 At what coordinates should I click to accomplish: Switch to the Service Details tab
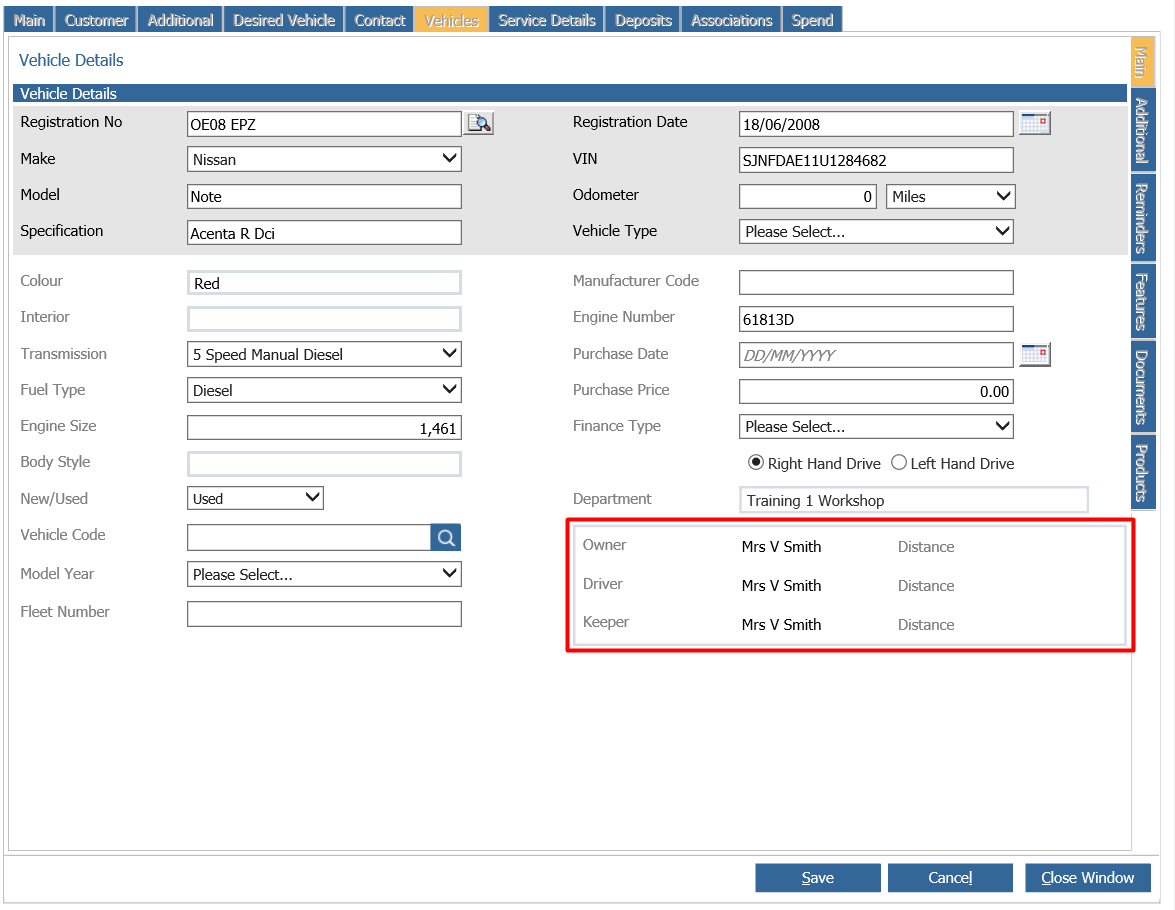pos(547,20)
